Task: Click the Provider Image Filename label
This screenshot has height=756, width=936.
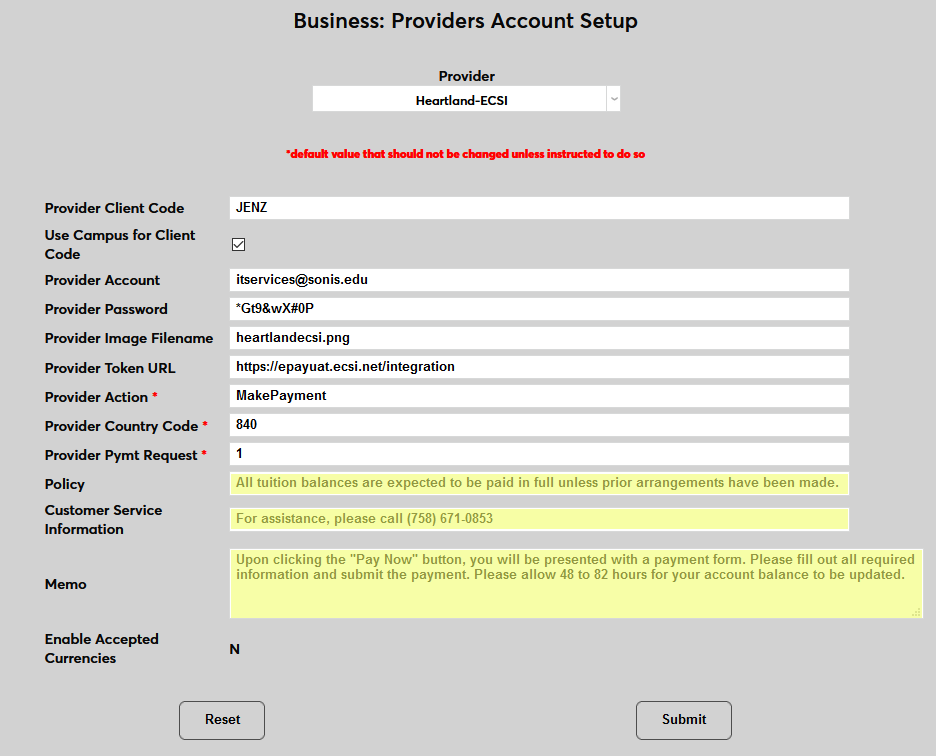Action: point(128,339)
